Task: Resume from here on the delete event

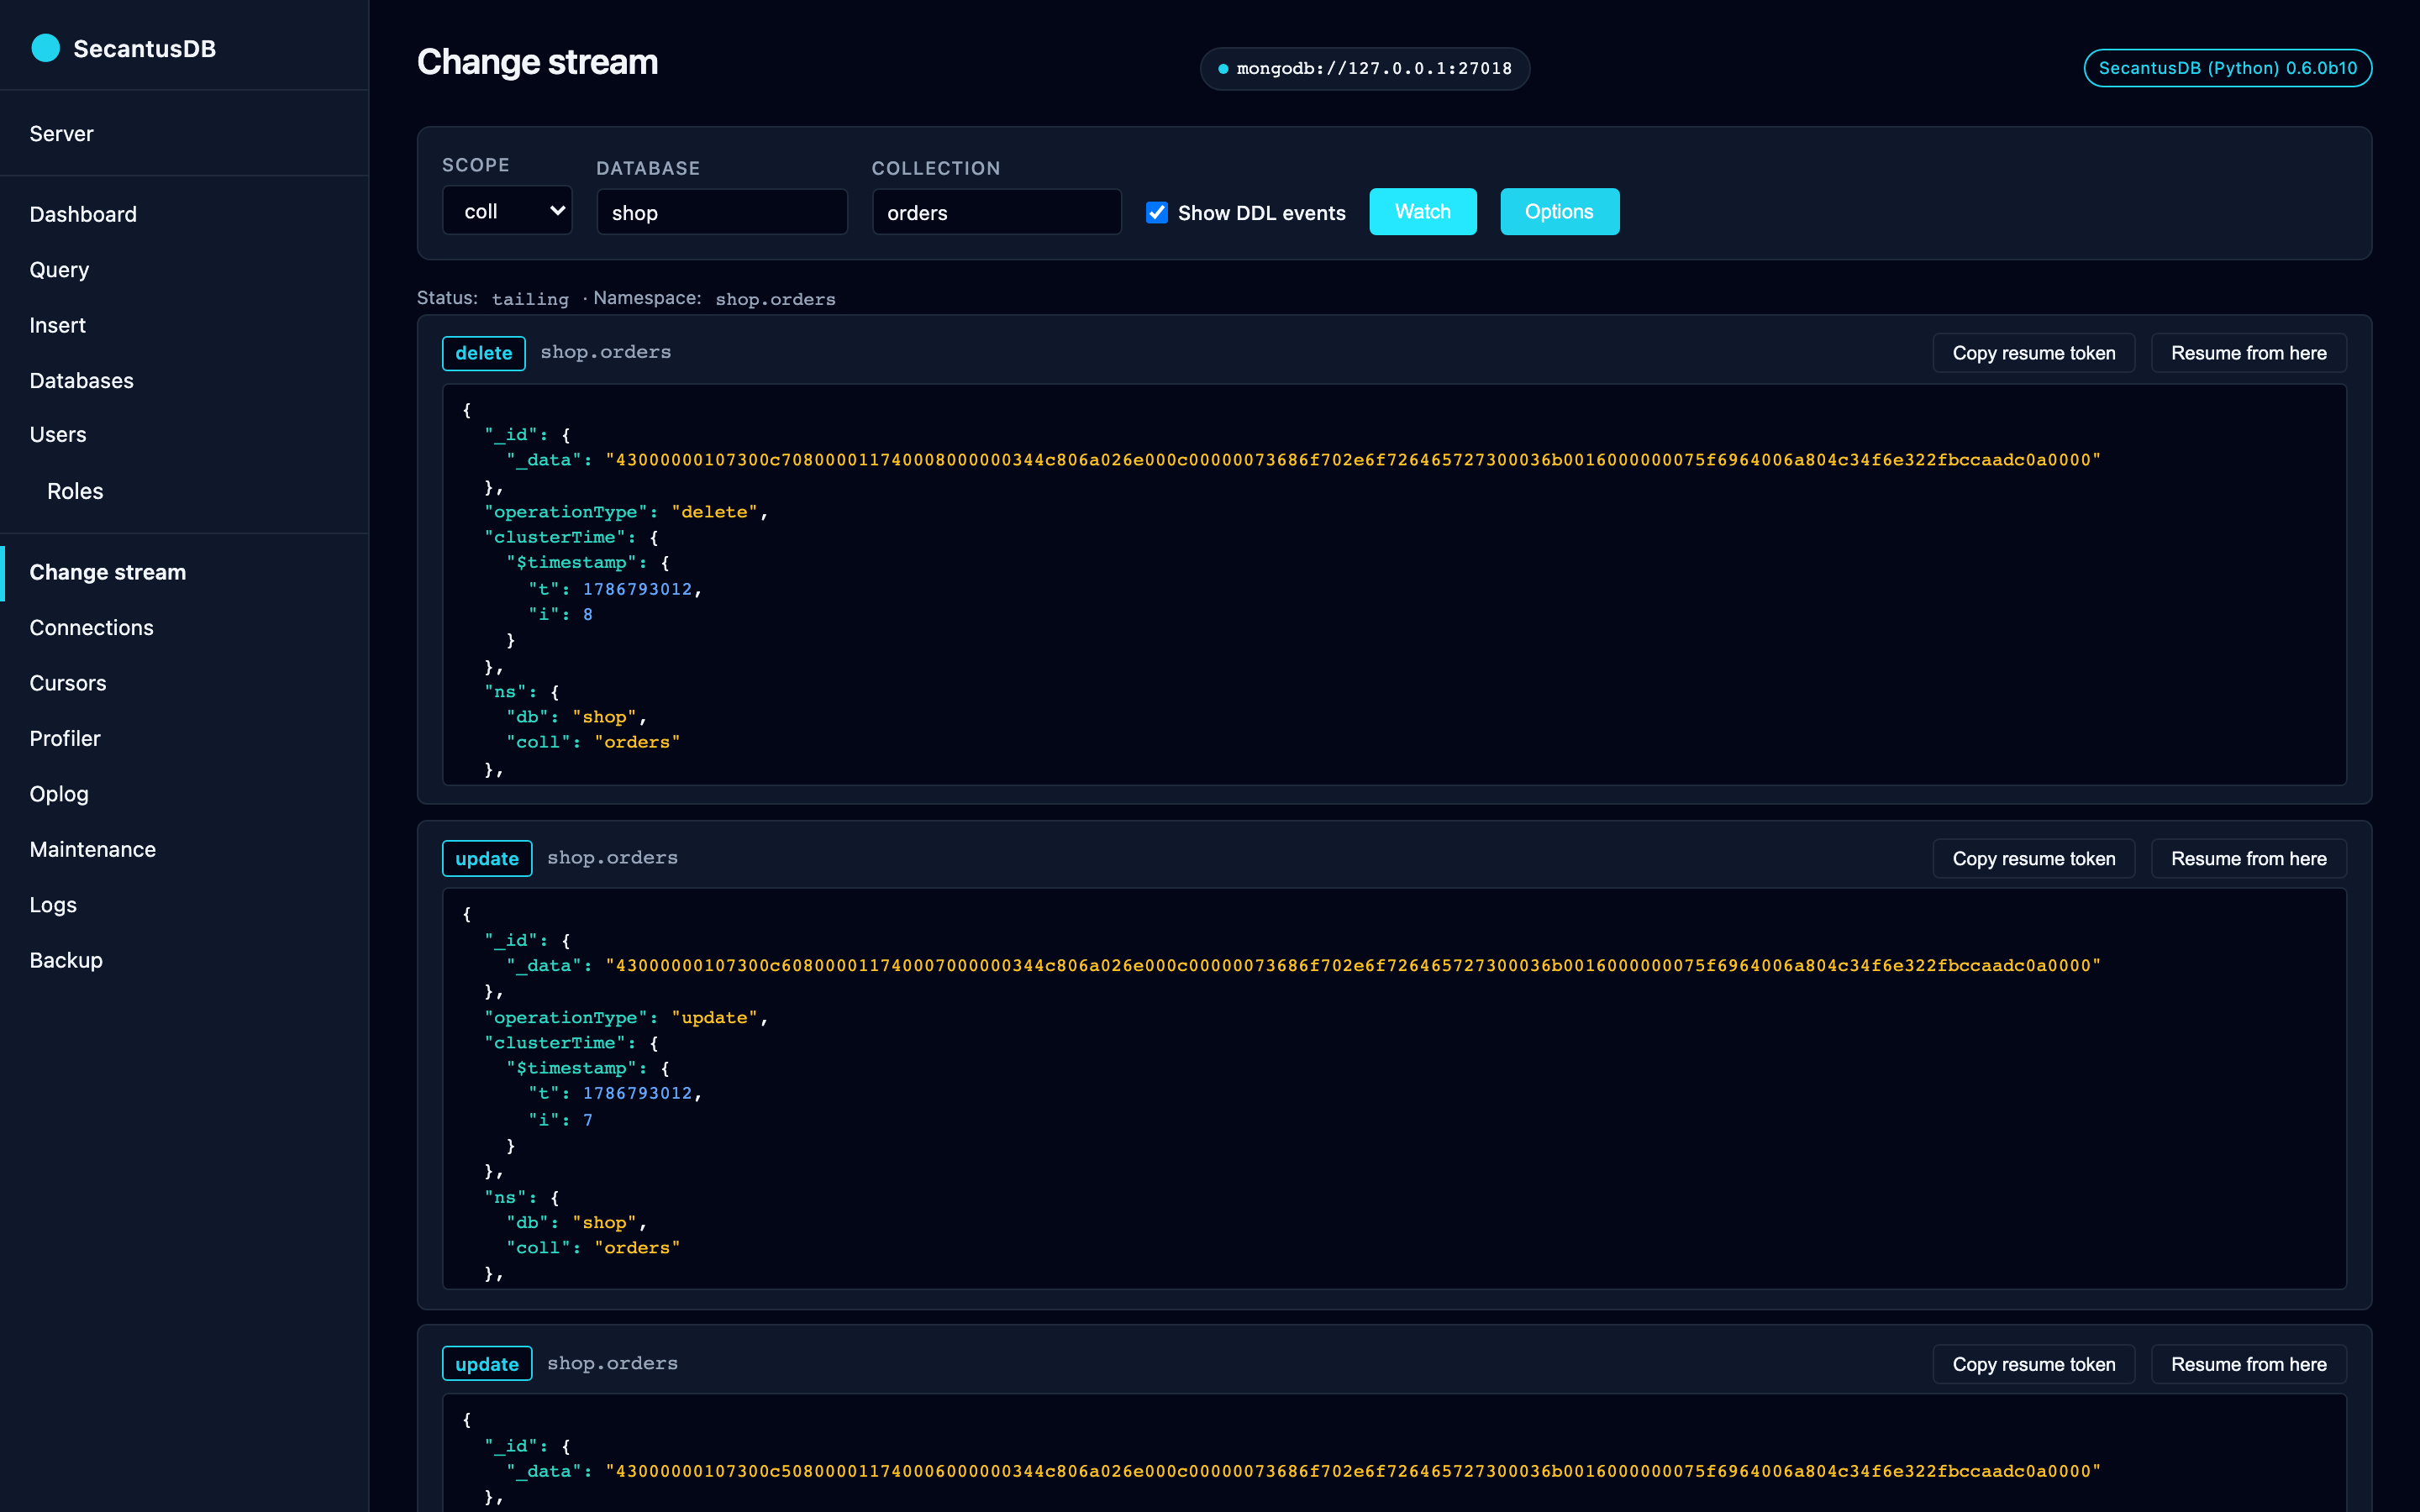Action: click(2248, 353)
